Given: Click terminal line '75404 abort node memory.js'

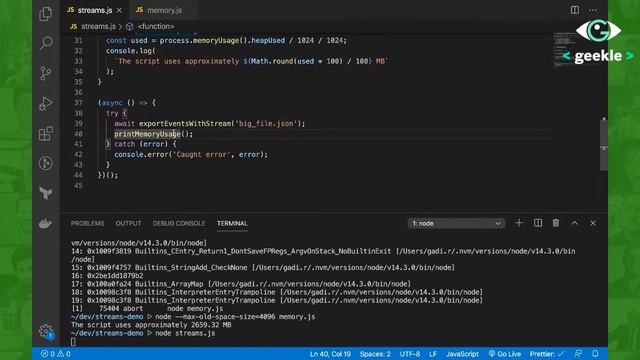Looking at the screenshot, I should click(x=148, y=309).
